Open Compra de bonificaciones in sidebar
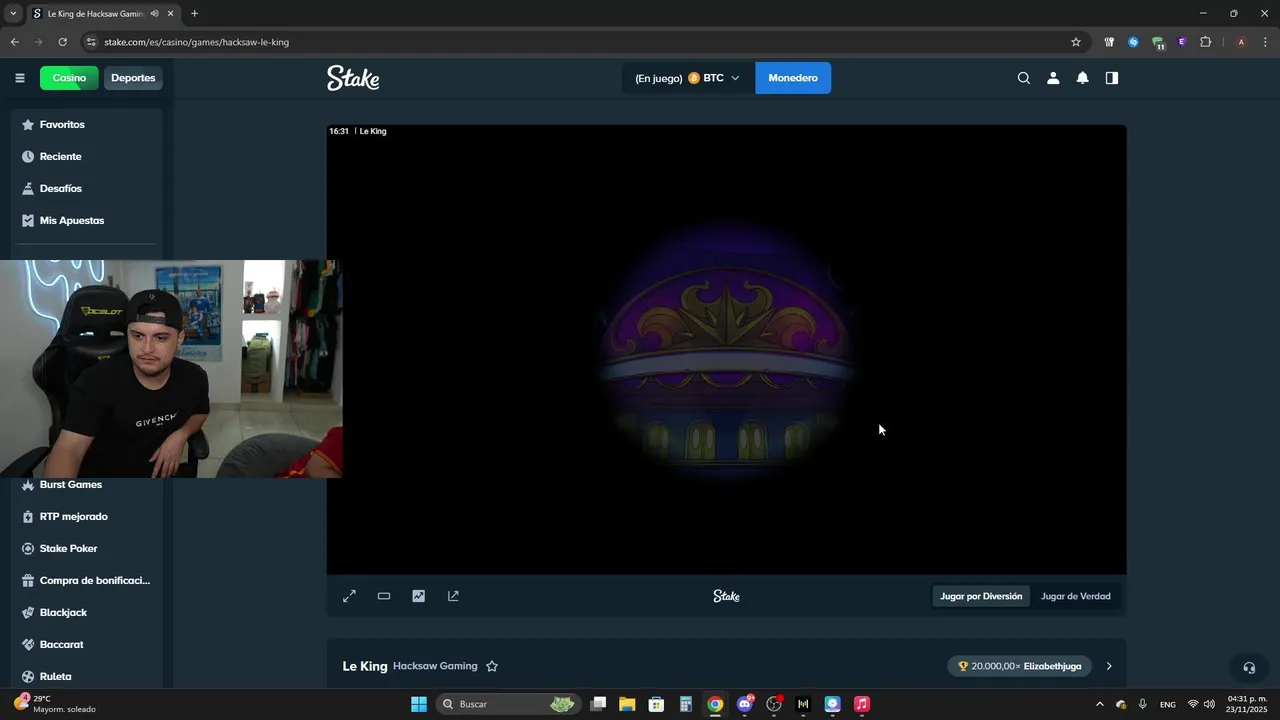 87,581
